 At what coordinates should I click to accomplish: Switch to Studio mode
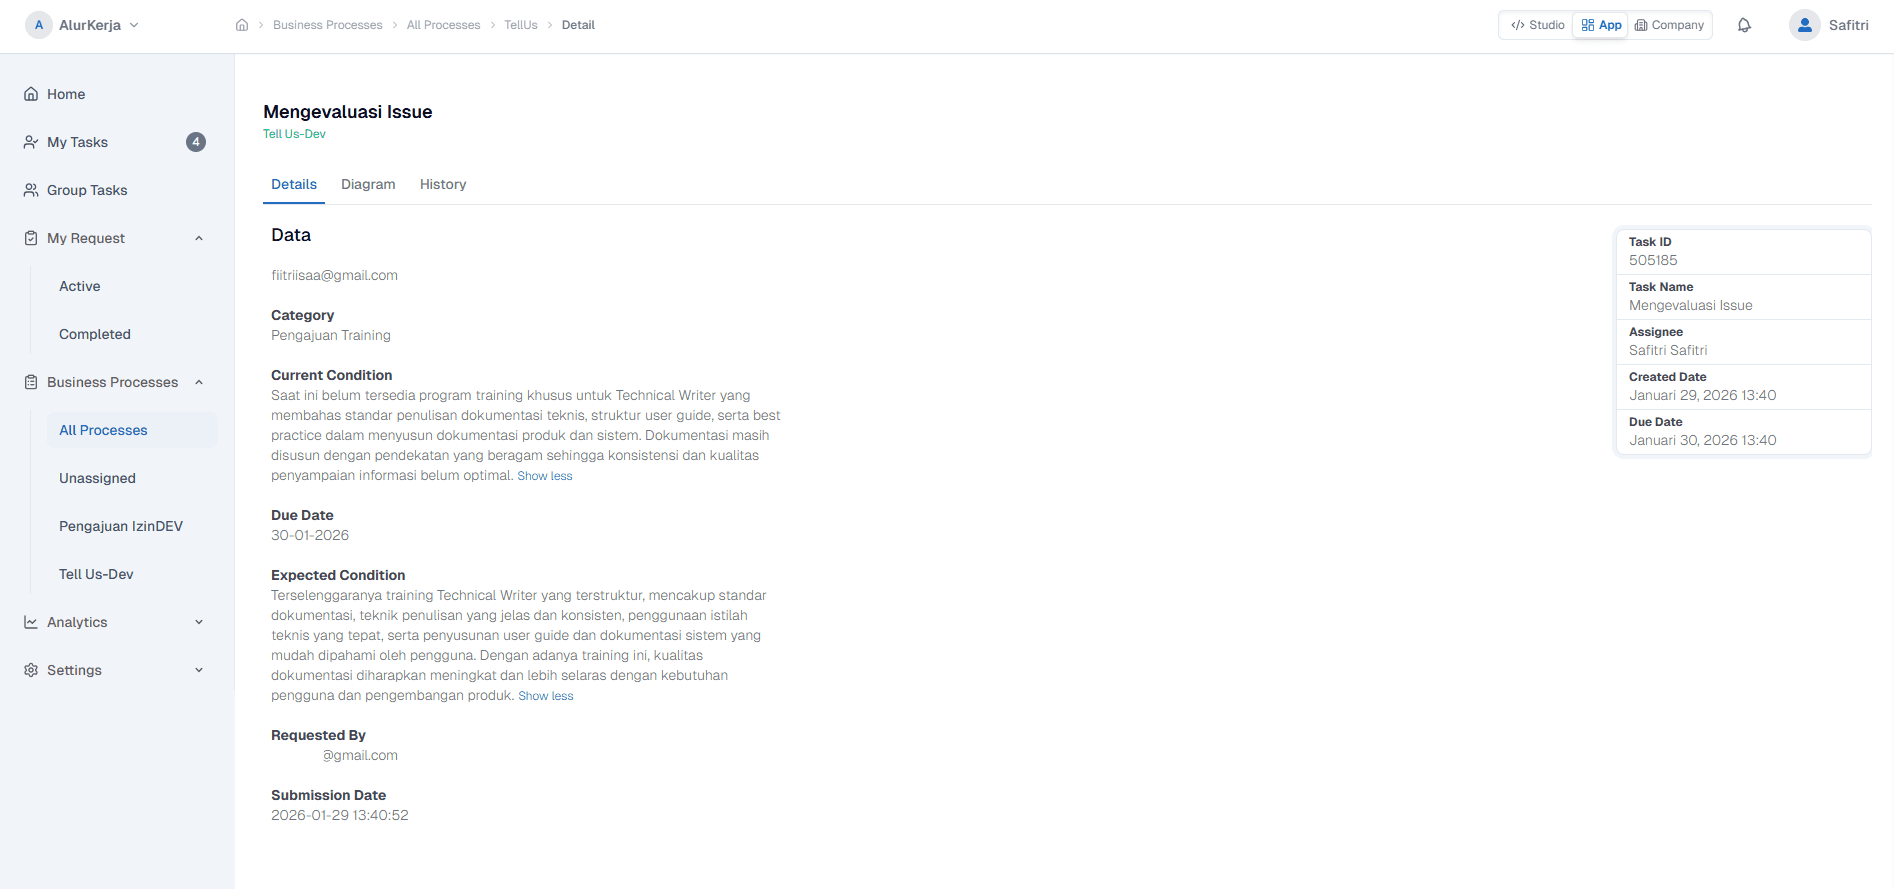point(1537,25)
